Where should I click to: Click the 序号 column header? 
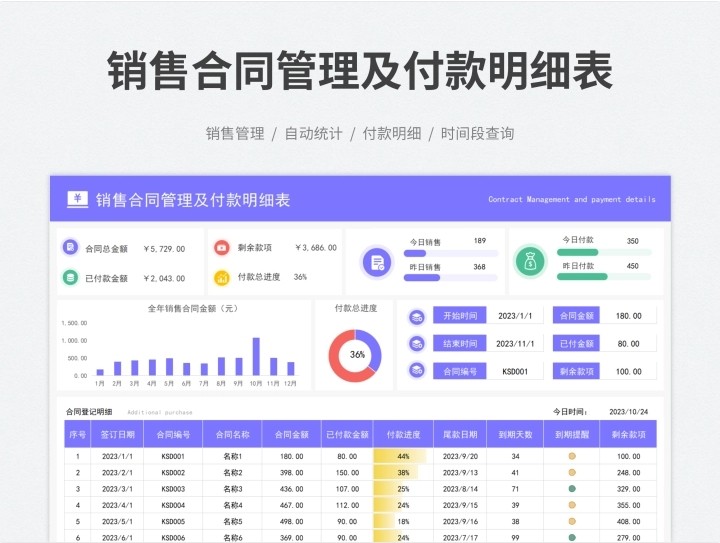tap(77, 434)
